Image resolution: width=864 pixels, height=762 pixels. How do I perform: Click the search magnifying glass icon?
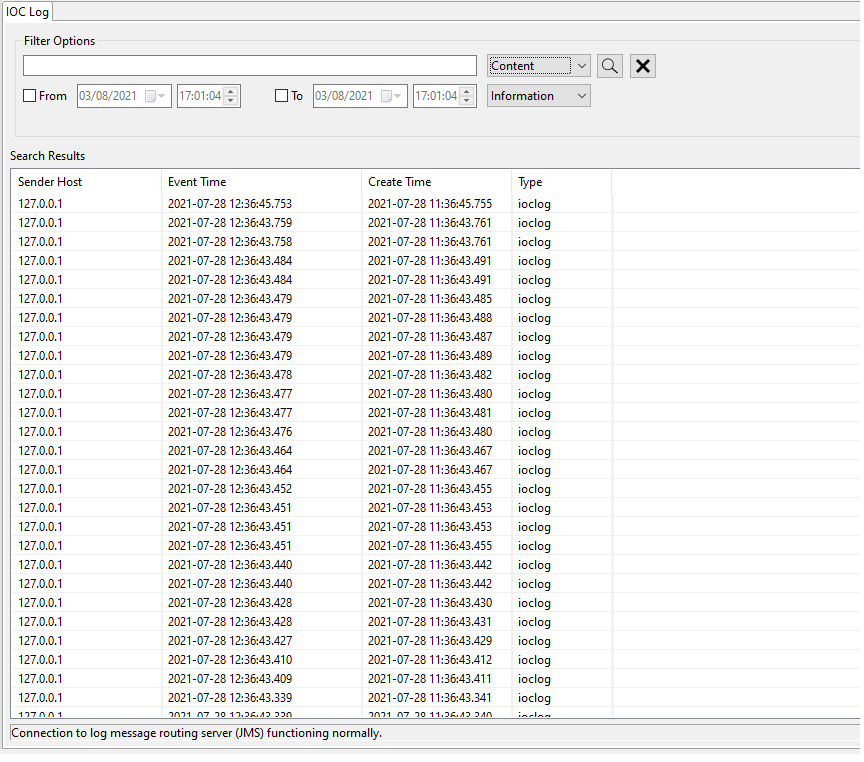point(610,65)
